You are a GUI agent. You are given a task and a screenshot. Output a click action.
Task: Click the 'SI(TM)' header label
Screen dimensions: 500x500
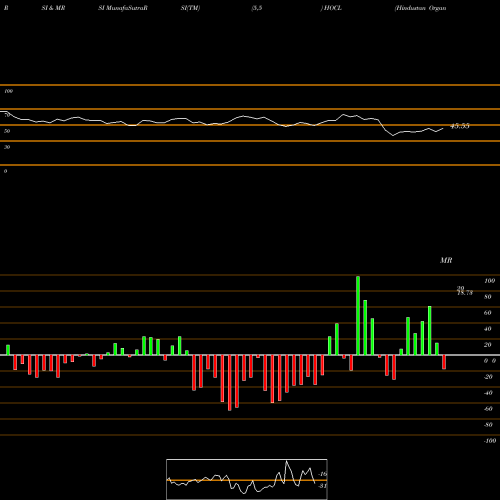click(190, 8)
